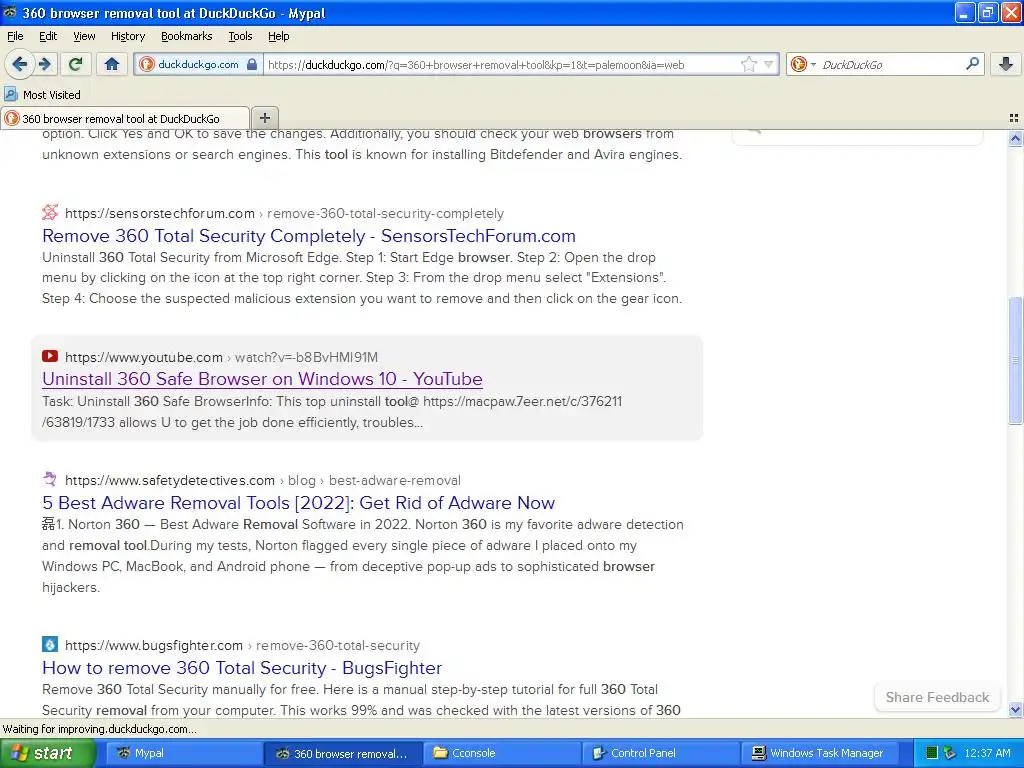Click inside the URL address field
Screen dimensions: 1024x768
(502, 65)
